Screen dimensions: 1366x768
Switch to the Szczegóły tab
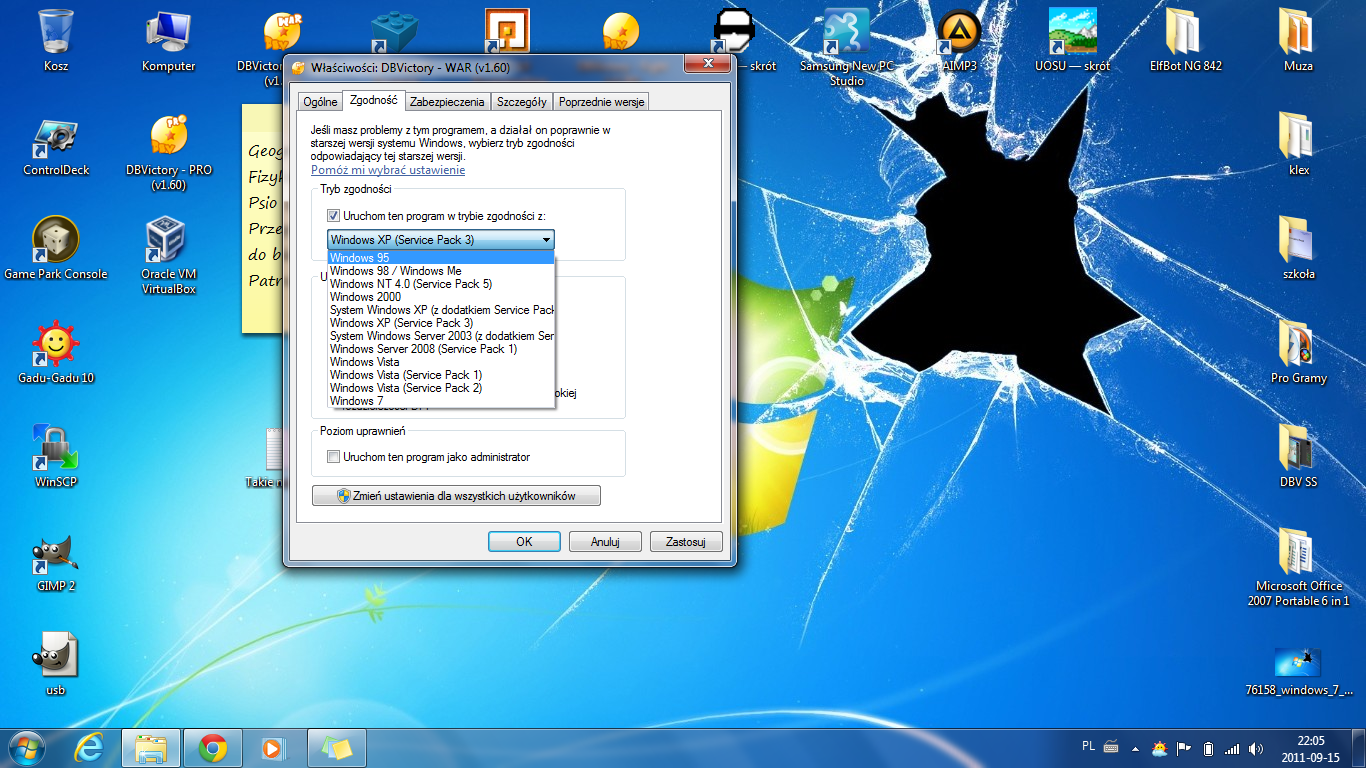click(x=522, y=102)
